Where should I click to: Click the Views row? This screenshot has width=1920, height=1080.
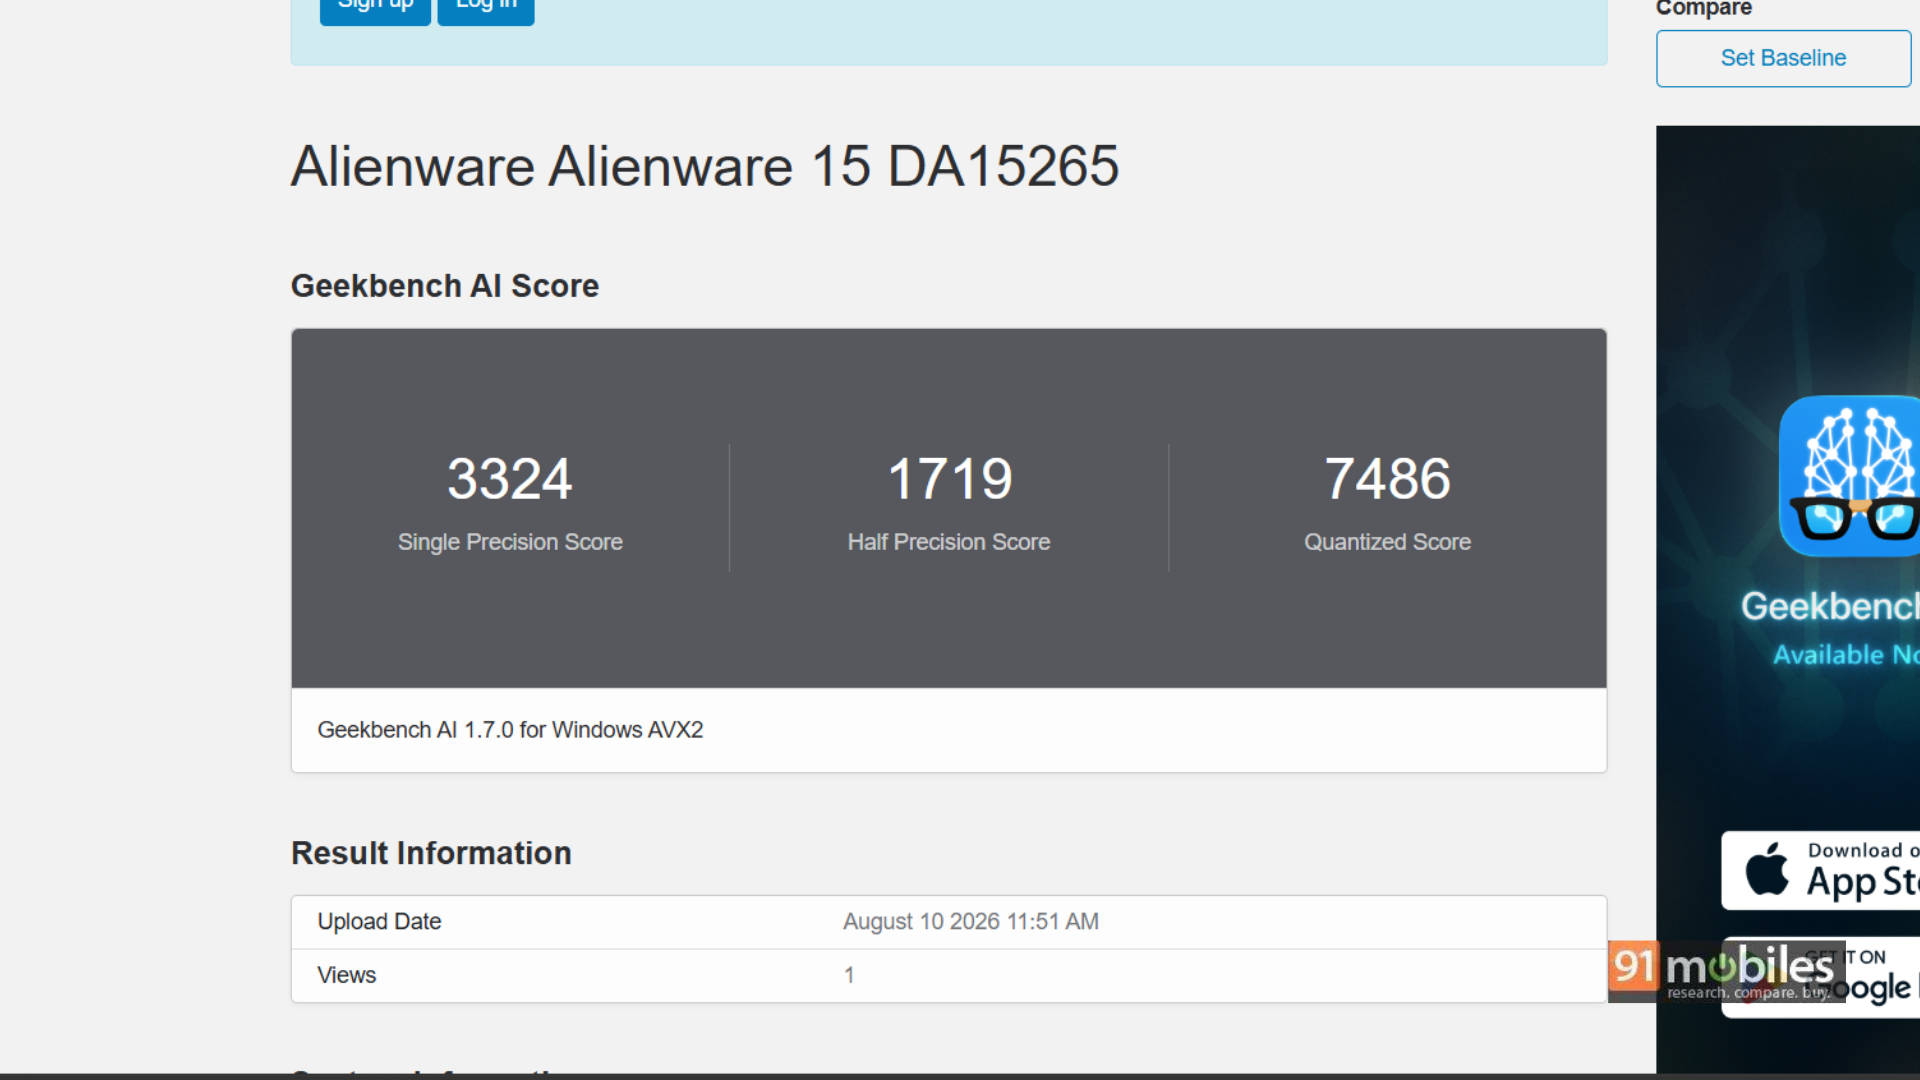(x=949, y=975)
